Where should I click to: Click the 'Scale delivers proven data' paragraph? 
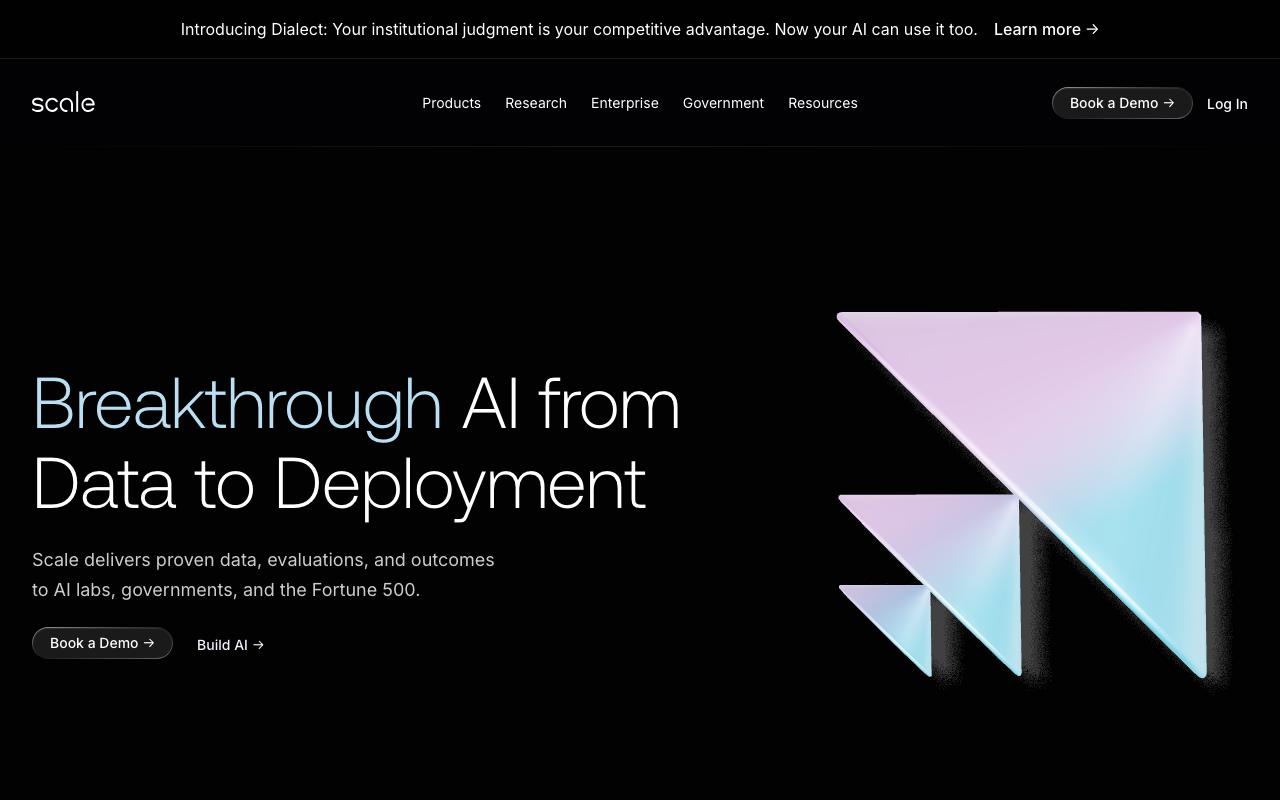263,575
